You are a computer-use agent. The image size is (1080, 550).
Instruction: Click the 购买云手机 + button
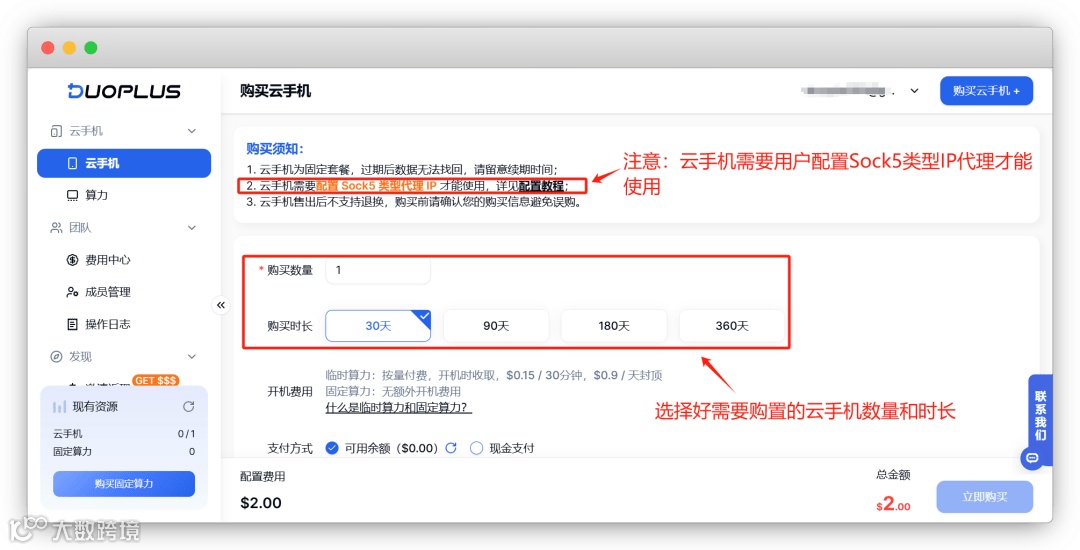[x=986, y=91]
